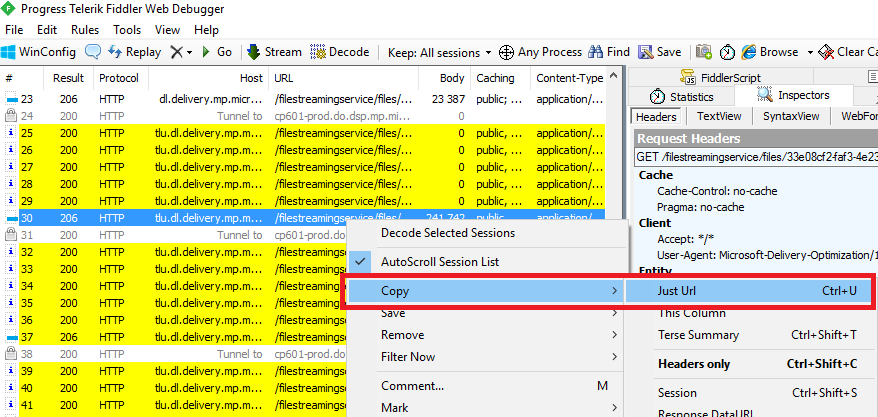Open the Rules menu
This screenshot has height=417, width=878.
tap(85, 30)
